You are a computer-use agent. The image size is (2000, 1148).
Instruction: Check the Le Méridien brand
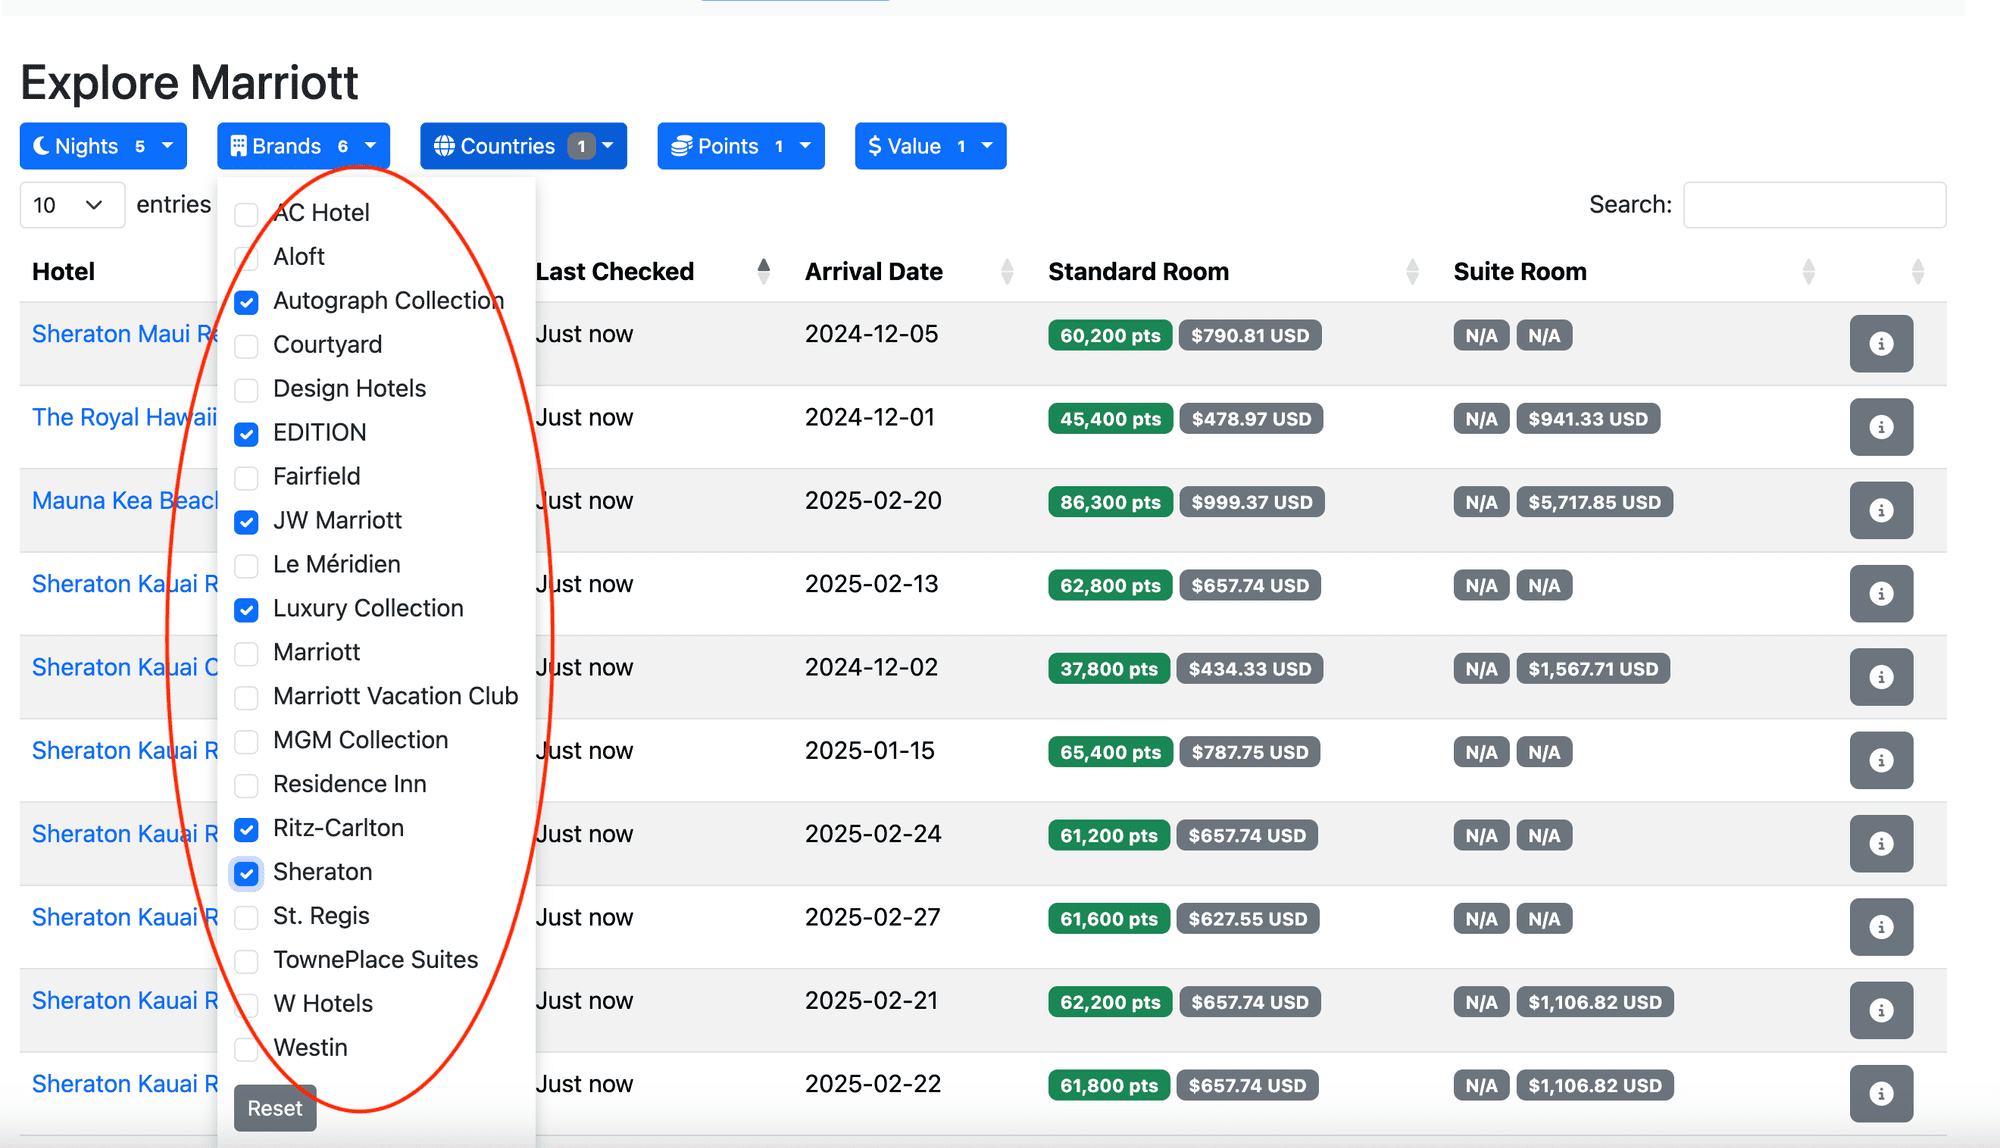246,566
